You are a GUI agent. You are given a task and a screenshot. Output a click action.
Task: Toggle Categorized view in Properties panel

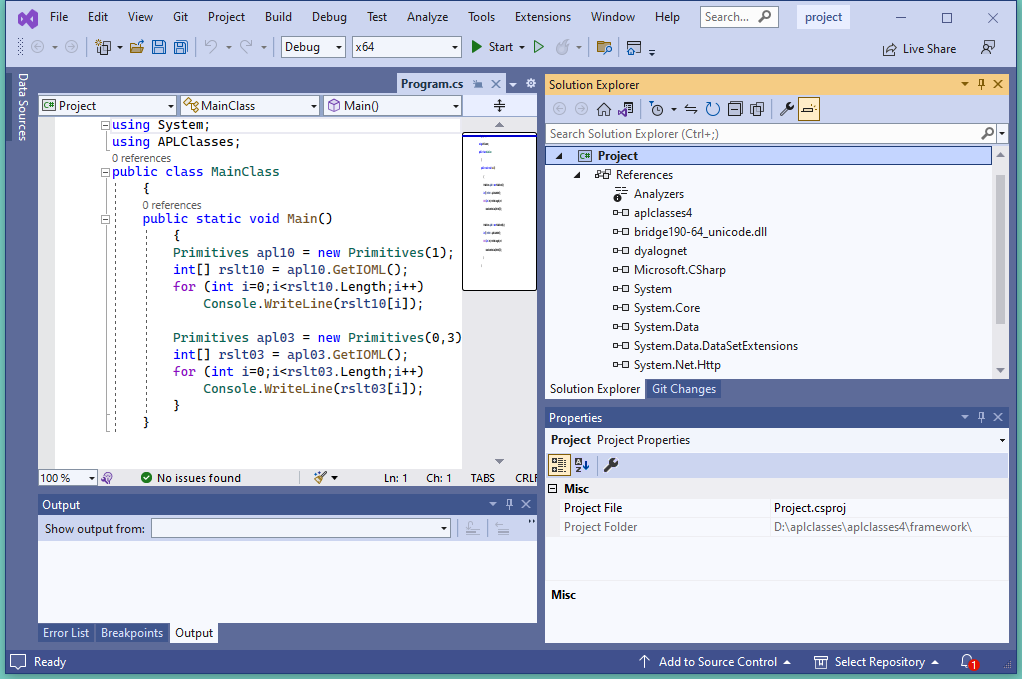pyautogui.click(x=560, y=465)
